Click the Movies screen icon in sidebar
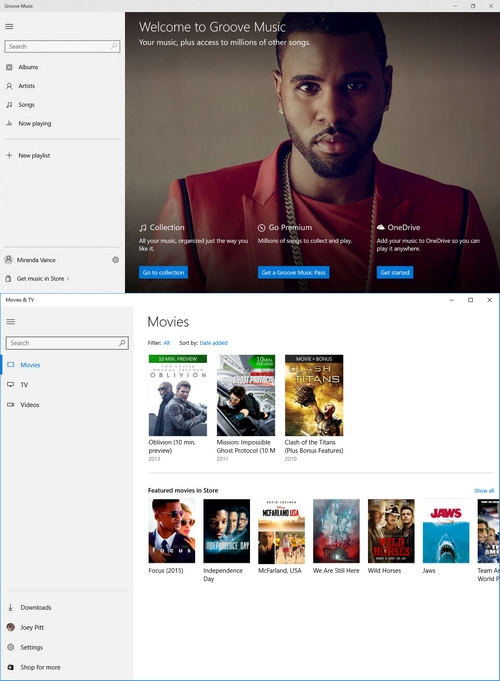The image size is (500, 681). [x=11, y=365]
